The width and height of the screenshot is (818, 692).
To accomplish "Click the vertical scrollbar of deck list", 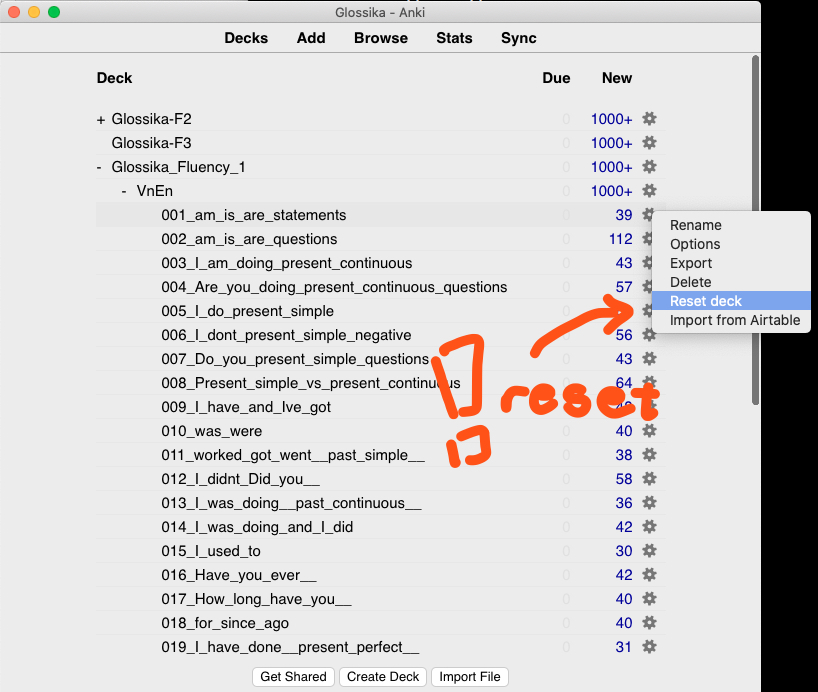I will click(x=755, y=230).
